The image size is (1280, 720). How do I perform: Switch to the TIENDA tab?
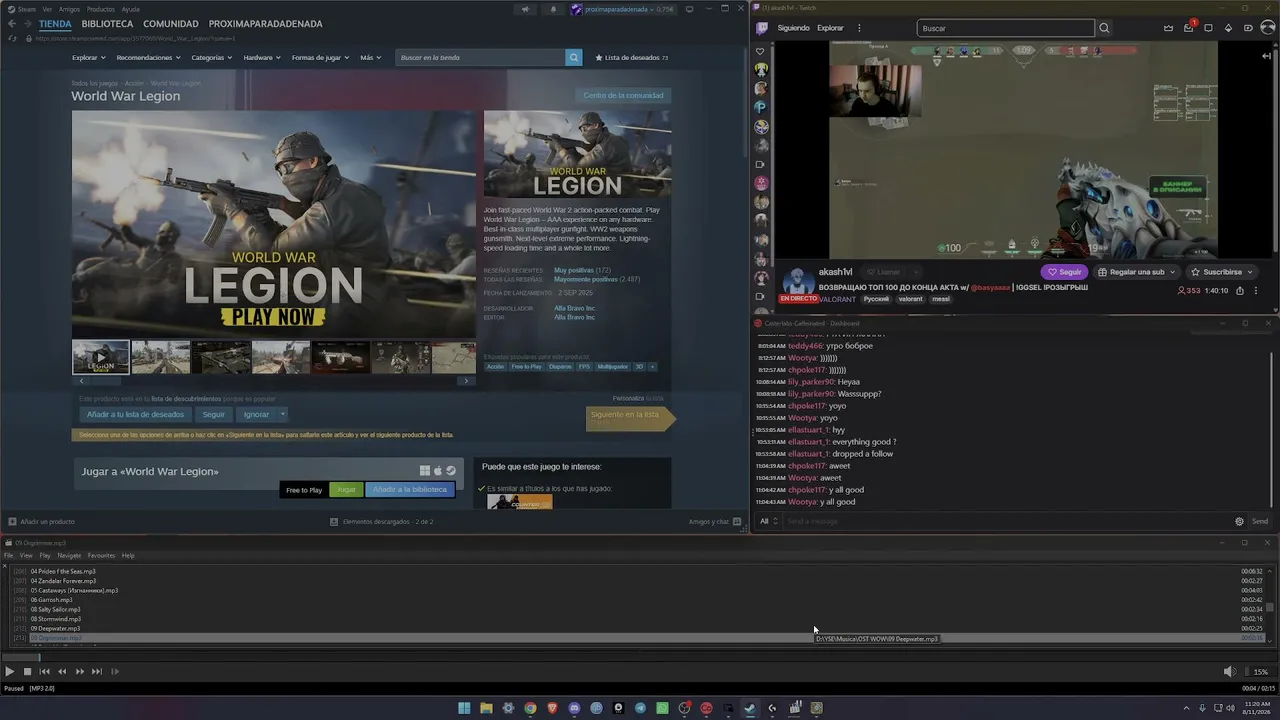point(55,24)
